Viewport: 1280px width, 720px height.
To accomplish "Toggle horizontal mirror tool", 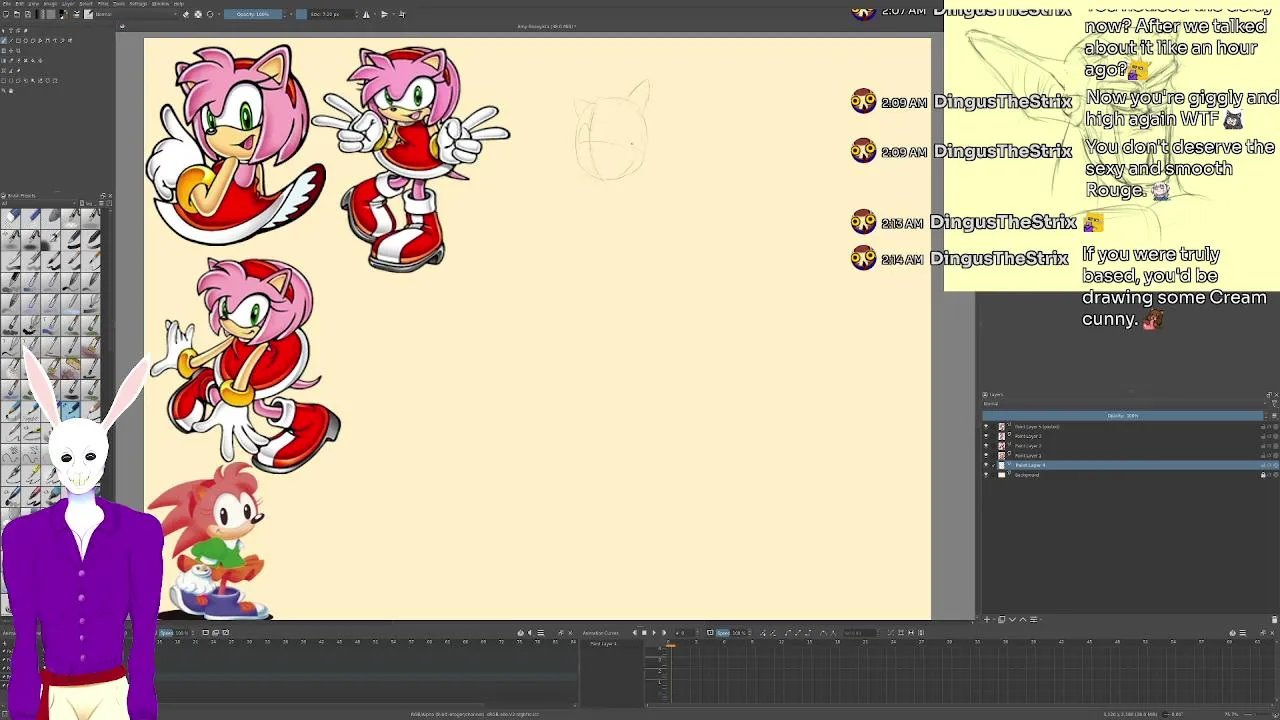I will click(366, 14).
